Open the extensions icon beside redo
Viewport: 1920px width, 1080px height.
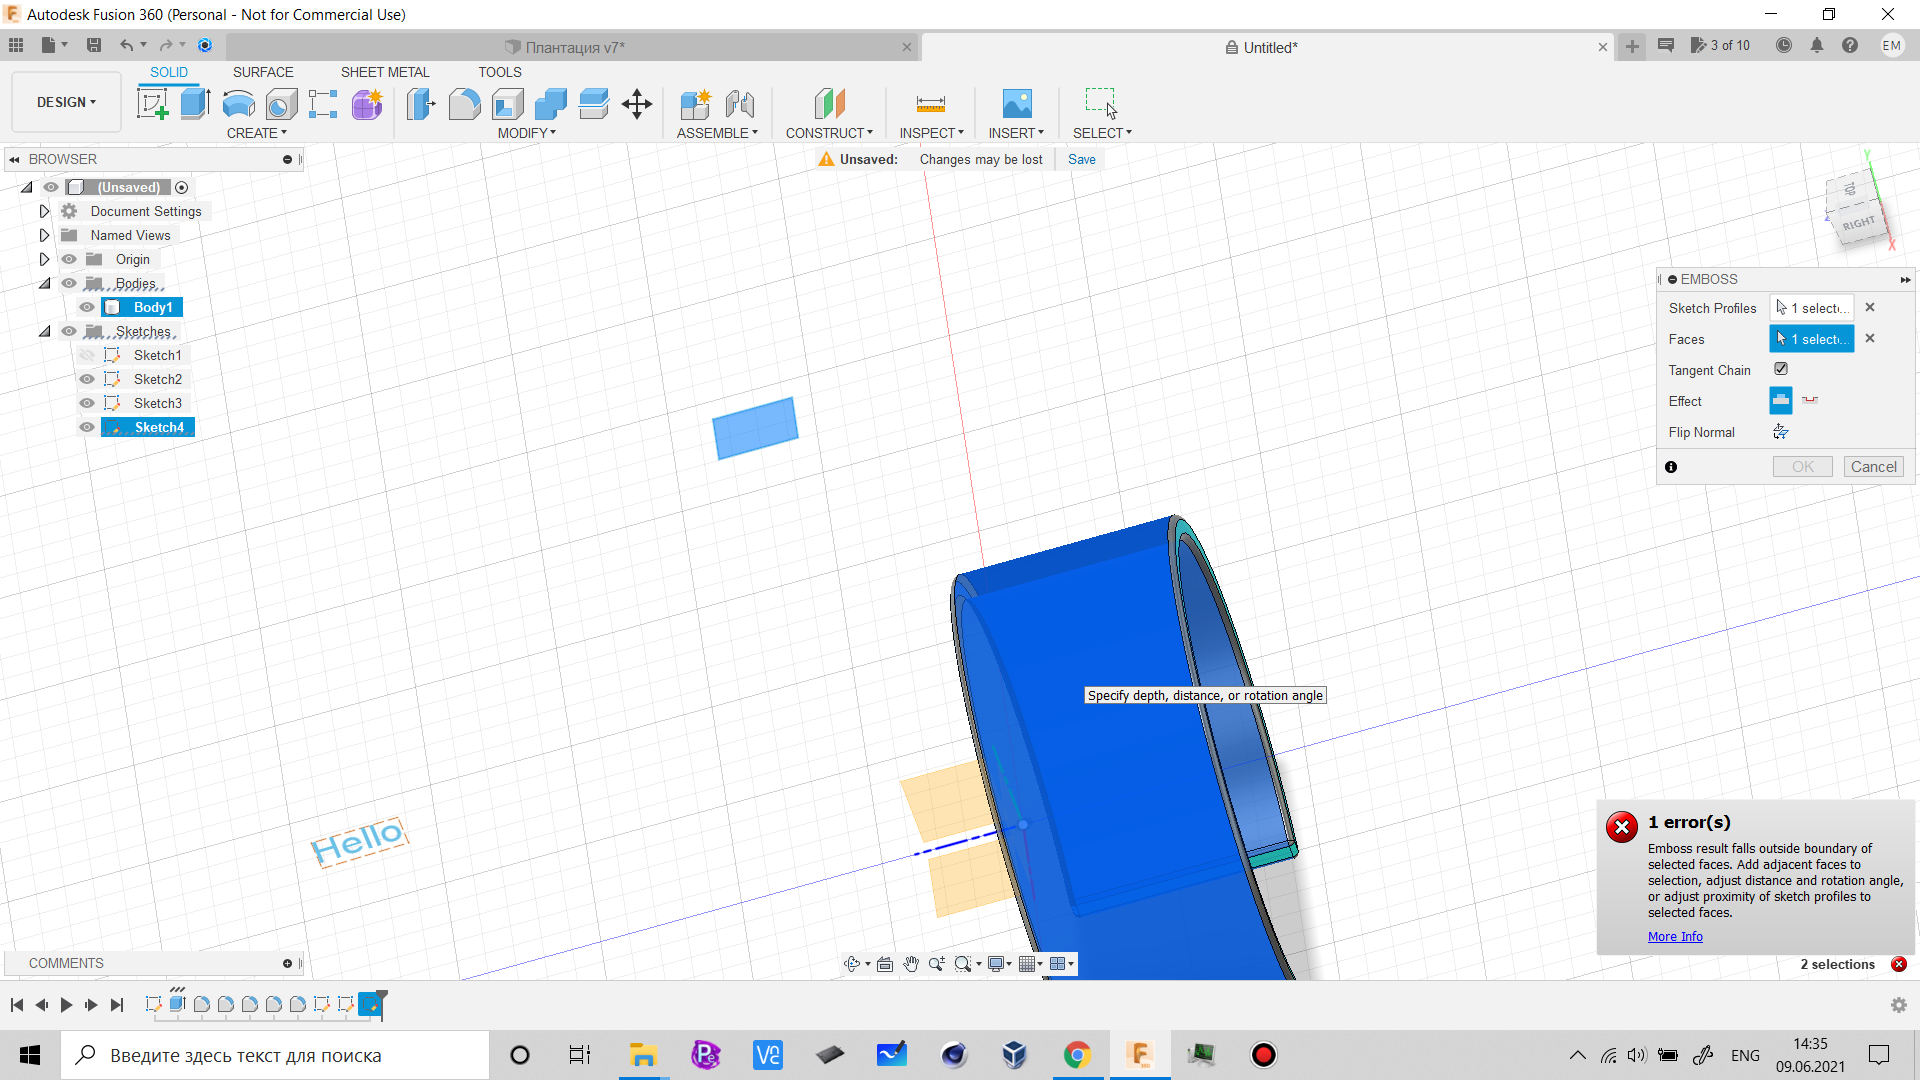click(205, 45)
